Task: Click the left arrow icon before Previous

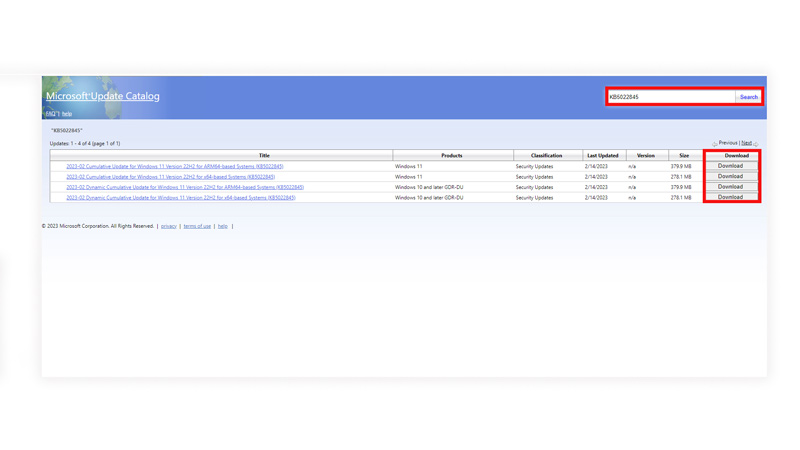Action: tap(715, 144)
